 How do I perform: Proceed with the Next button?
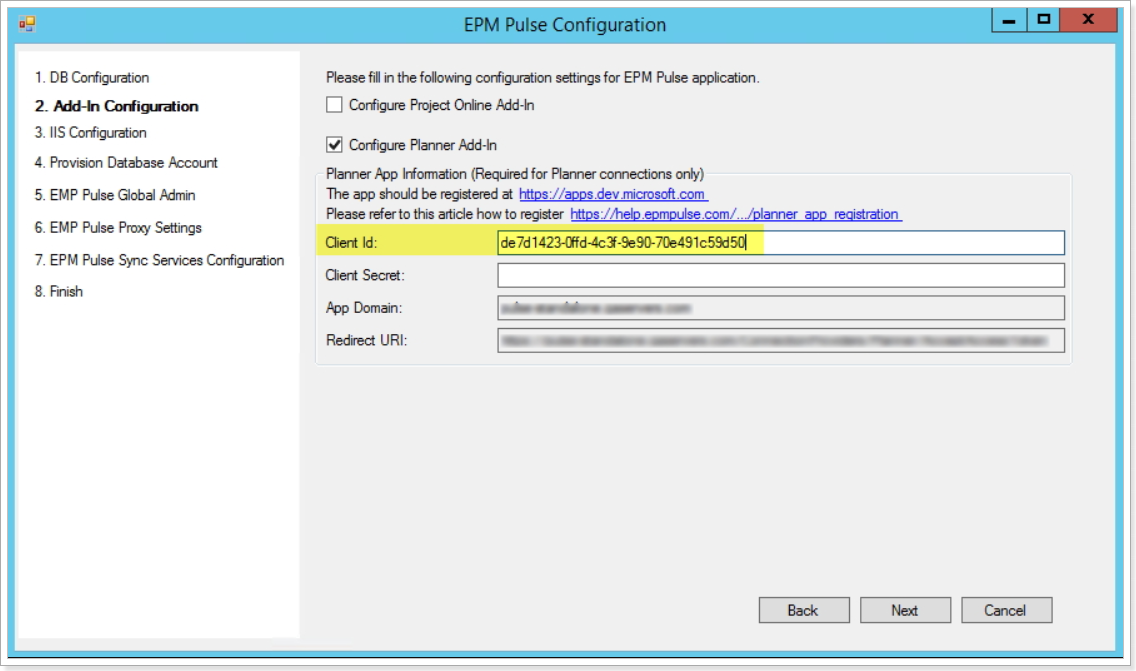(x=905, y=610)
